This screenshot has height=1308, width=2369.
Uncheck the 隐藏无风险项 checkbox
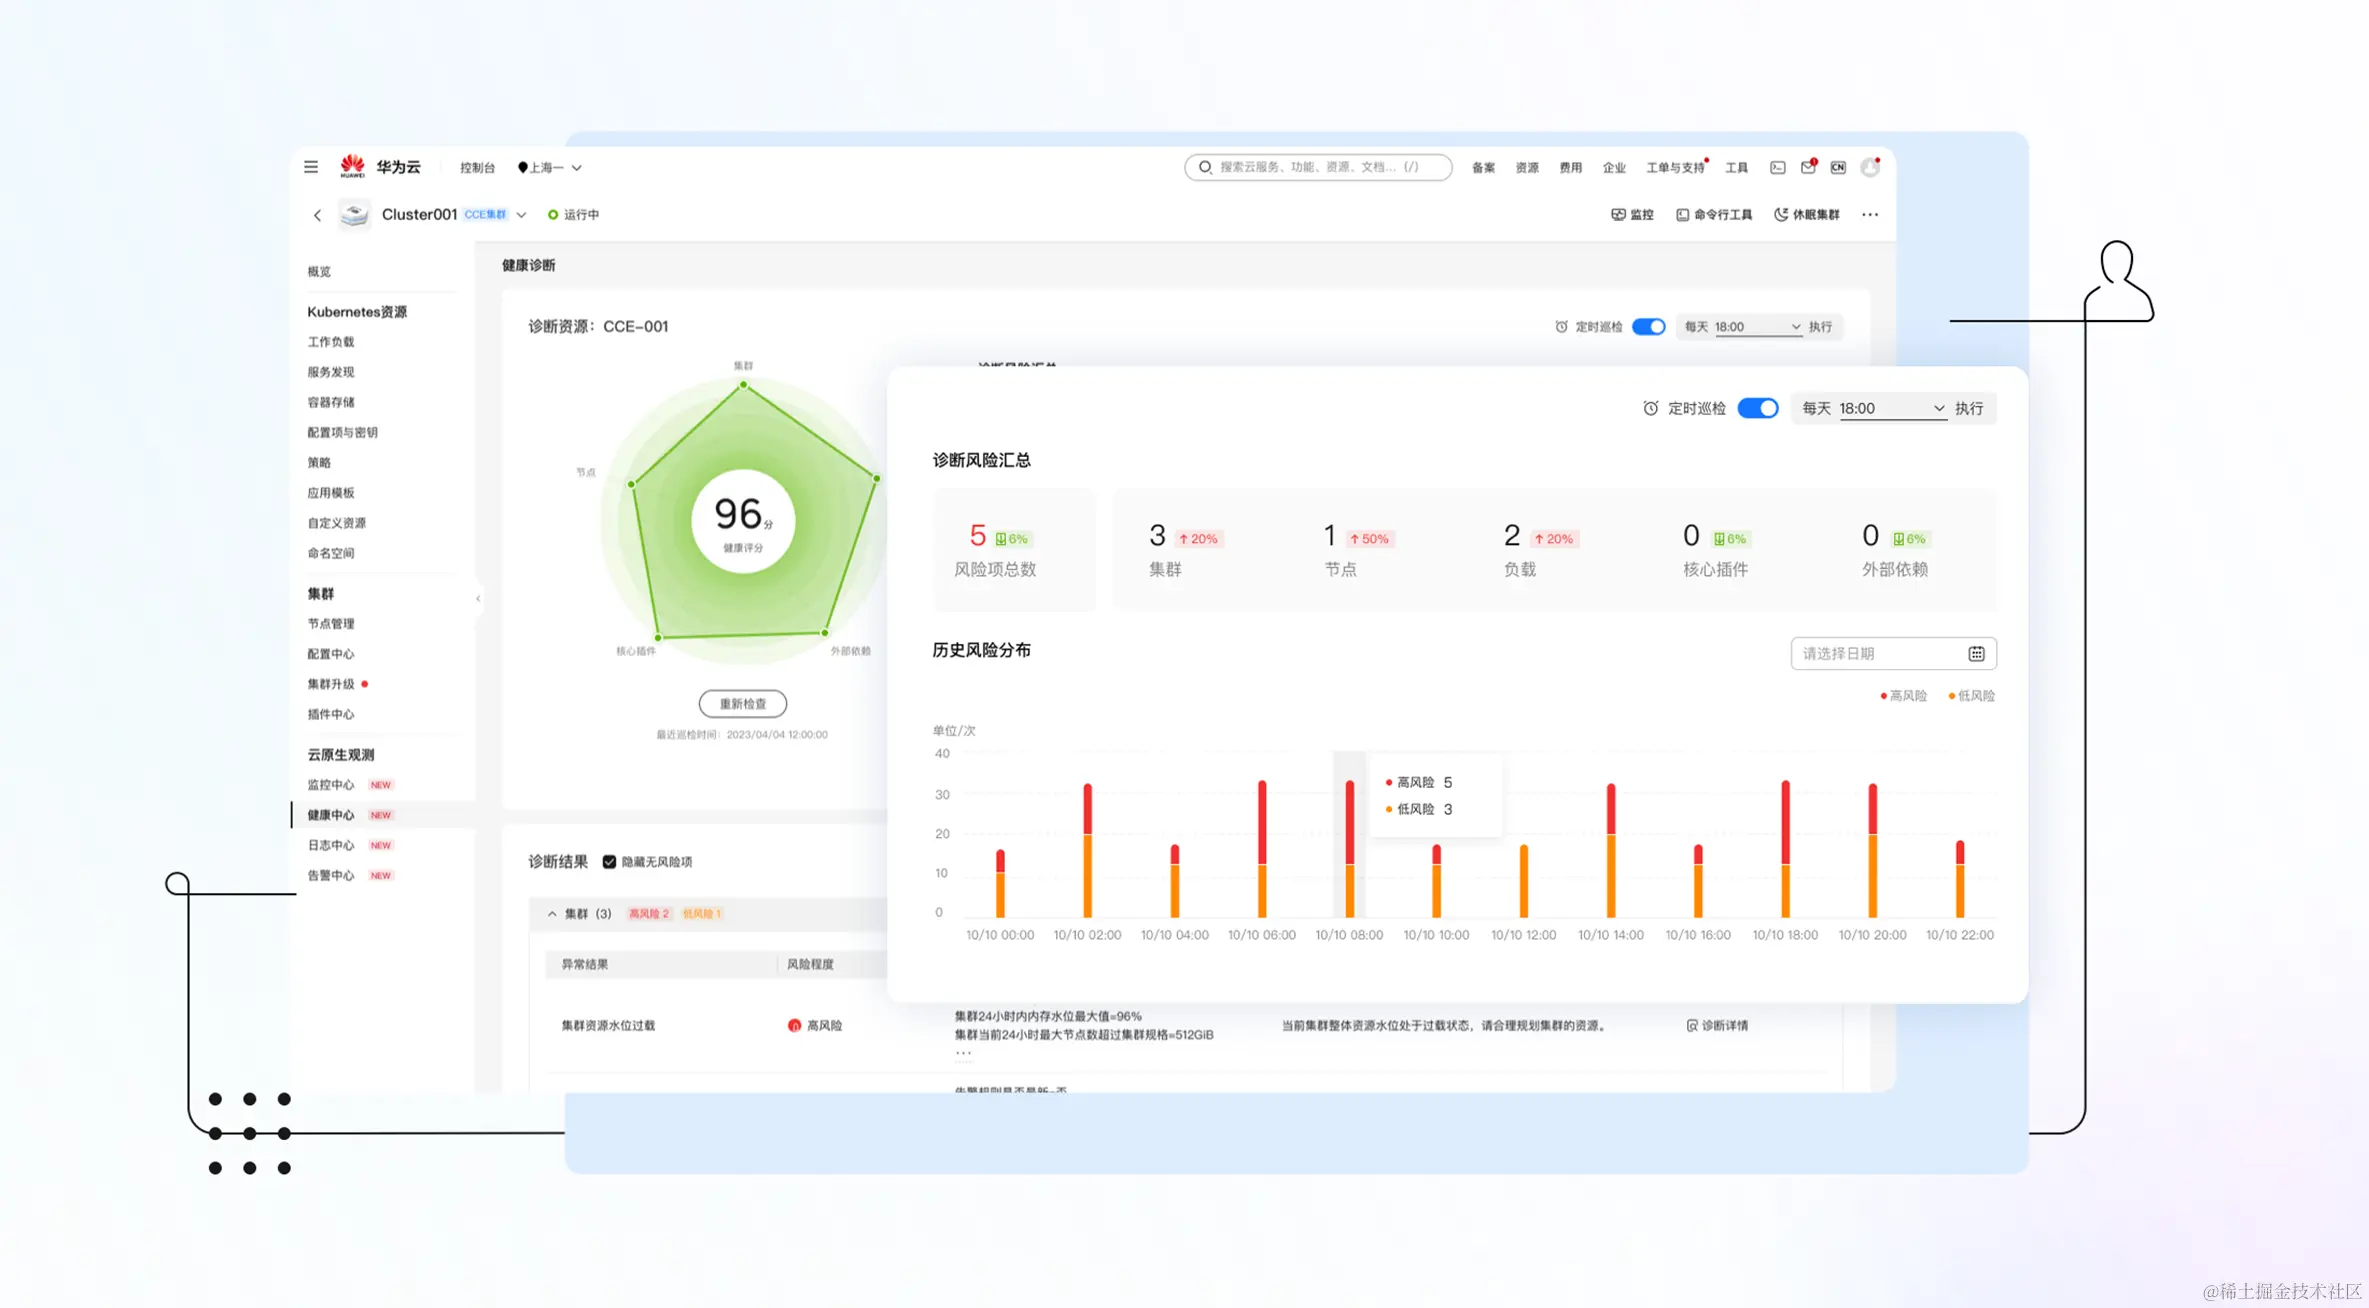click(609, 862)
